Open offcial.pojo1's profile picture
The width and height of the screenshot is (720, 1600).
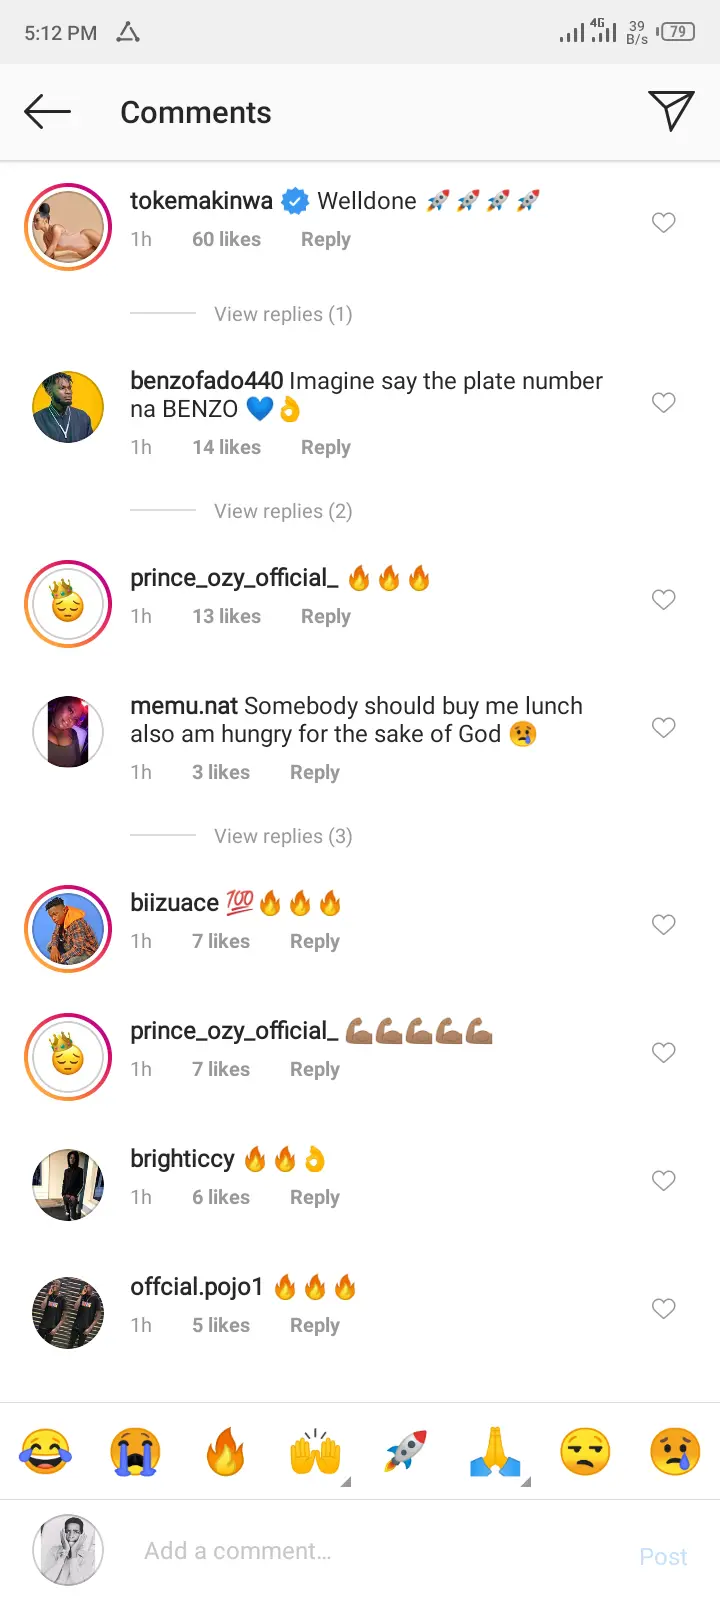[68, 1312]
